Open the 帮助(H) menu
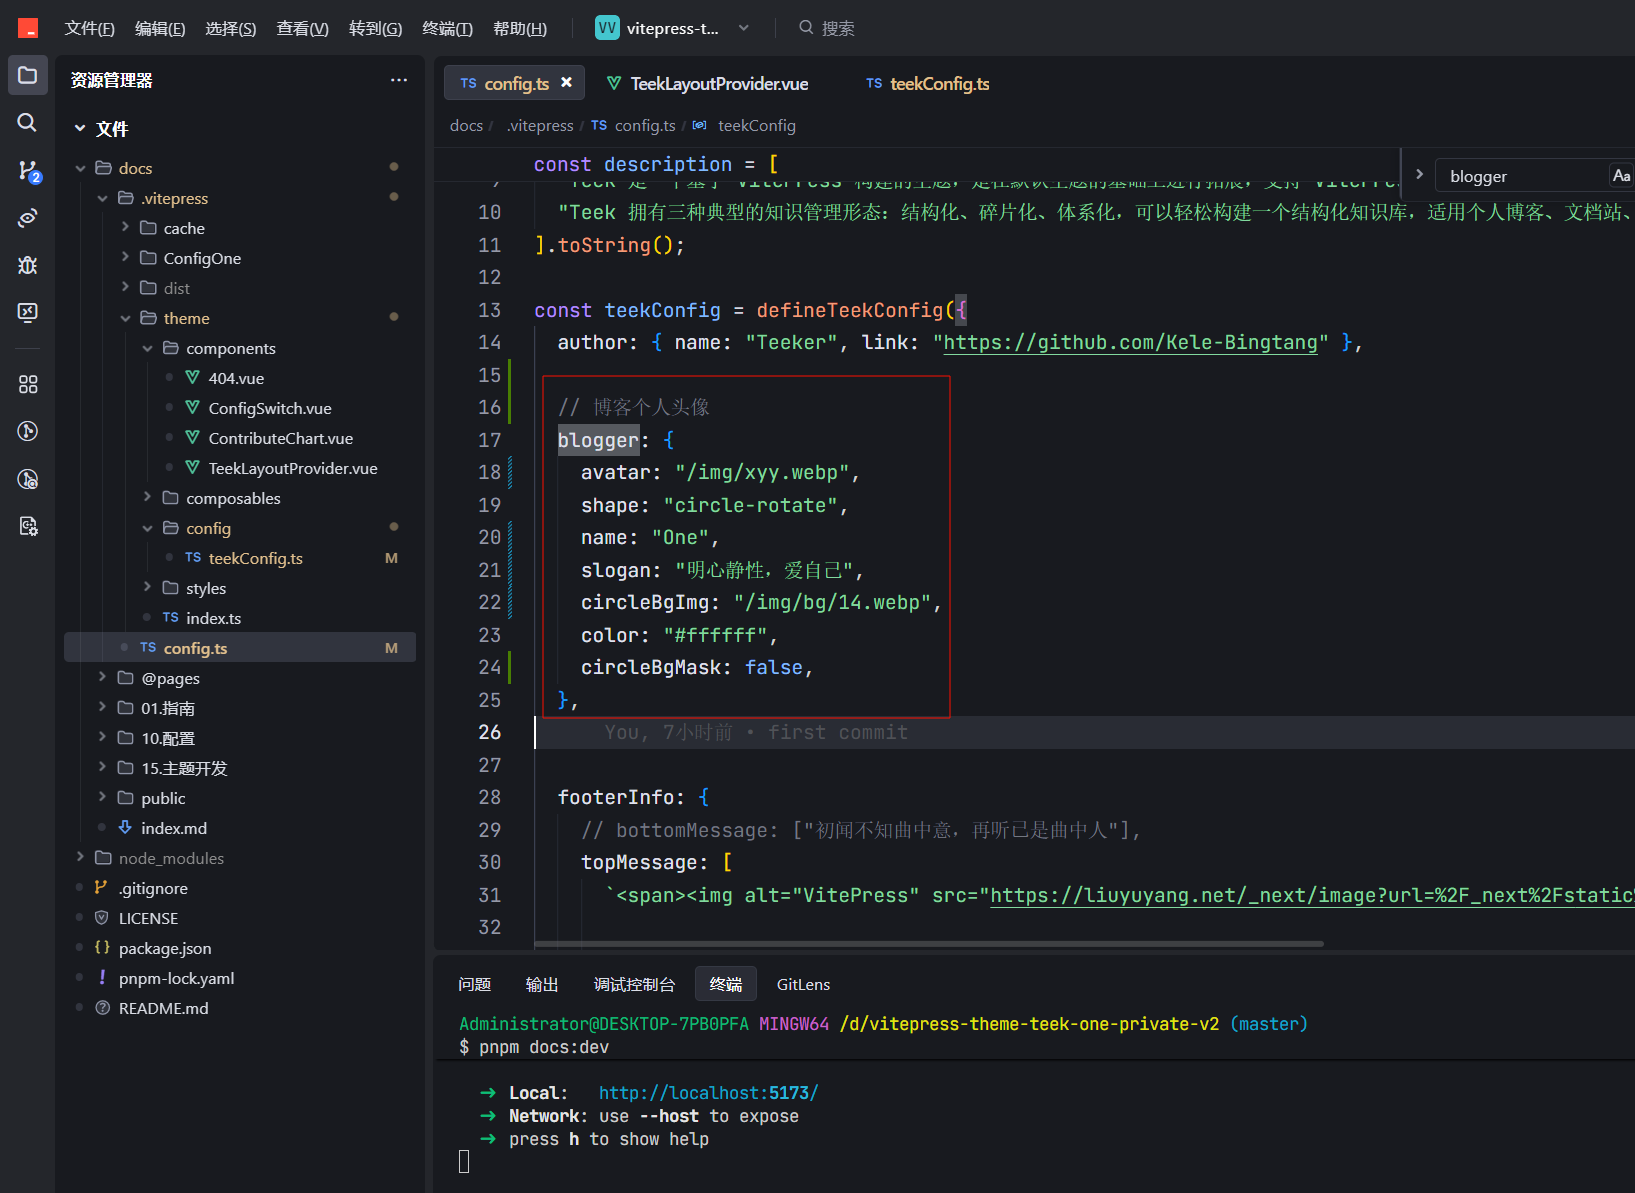This screenshot has width=1635, height=1193. tap(520, 28)
